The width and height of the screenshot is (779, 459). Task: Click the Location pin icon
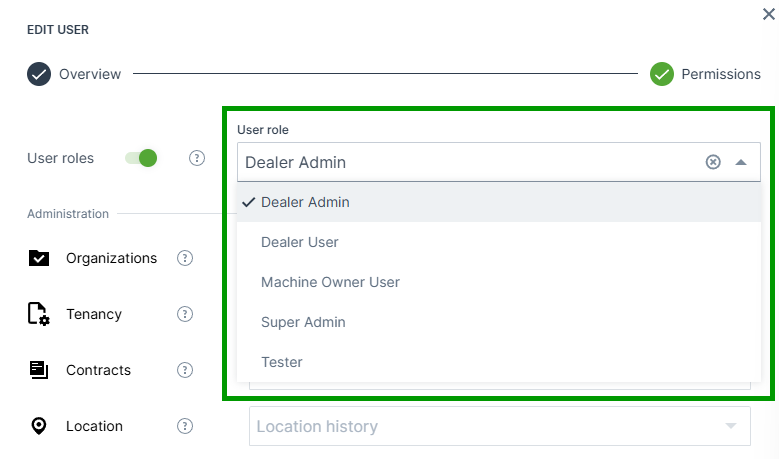(x=39, y=426)
